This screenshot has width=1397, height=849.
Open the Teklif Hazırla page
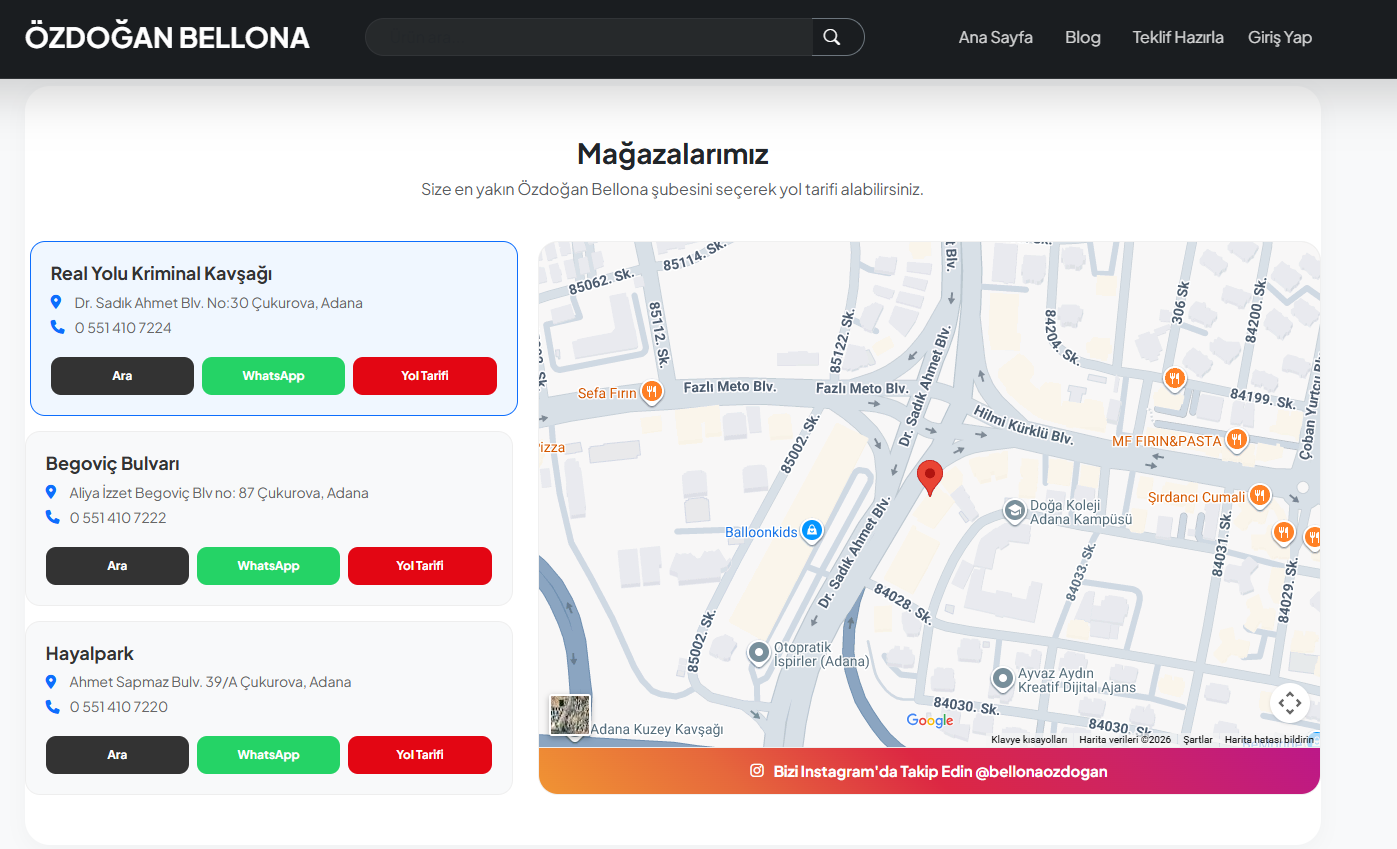coord(1177,38)
